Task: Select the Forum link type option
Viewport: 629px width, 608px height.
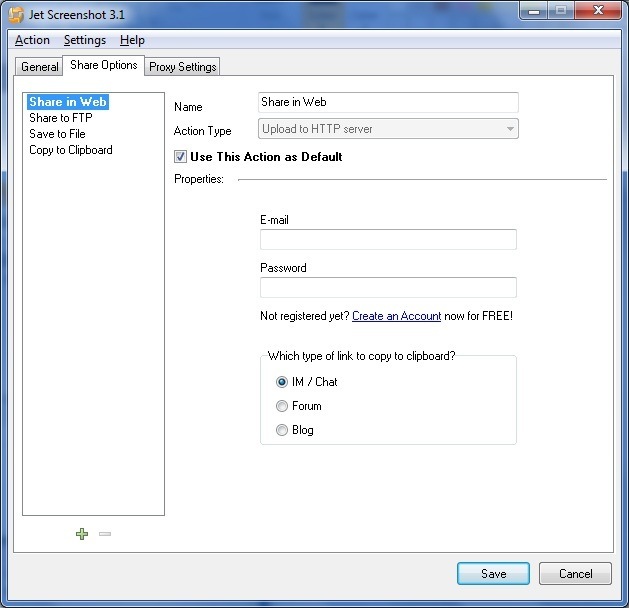Action: click(x=281, y=406)
